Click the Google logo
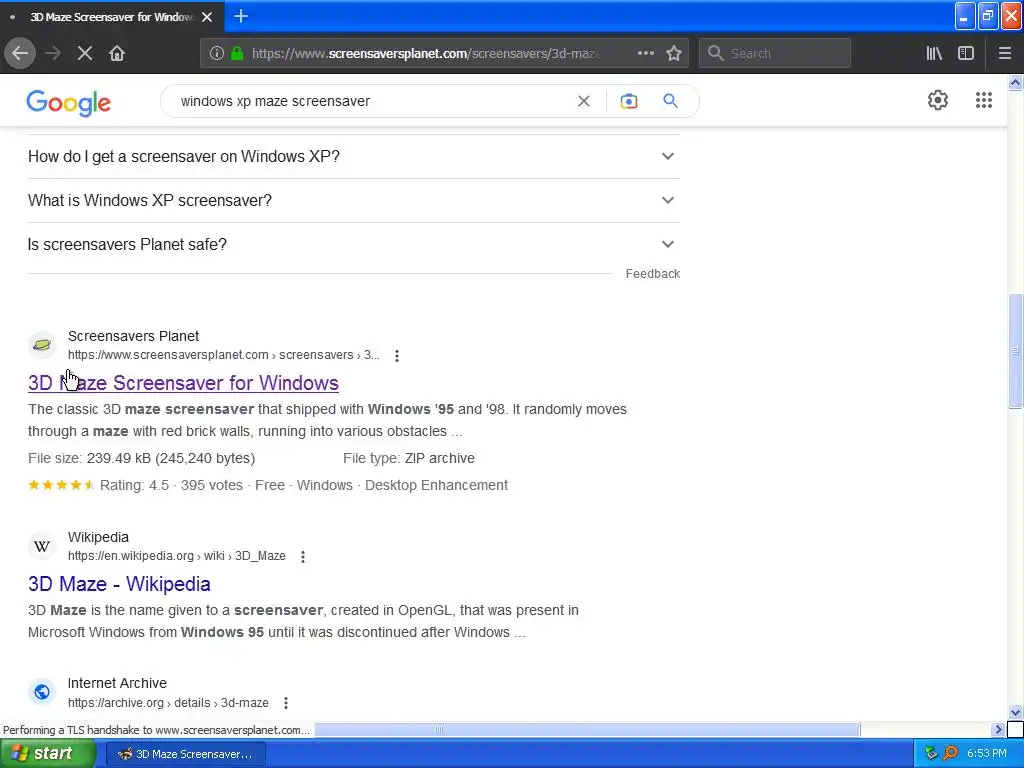1024x768 pixels. [69, 103]
